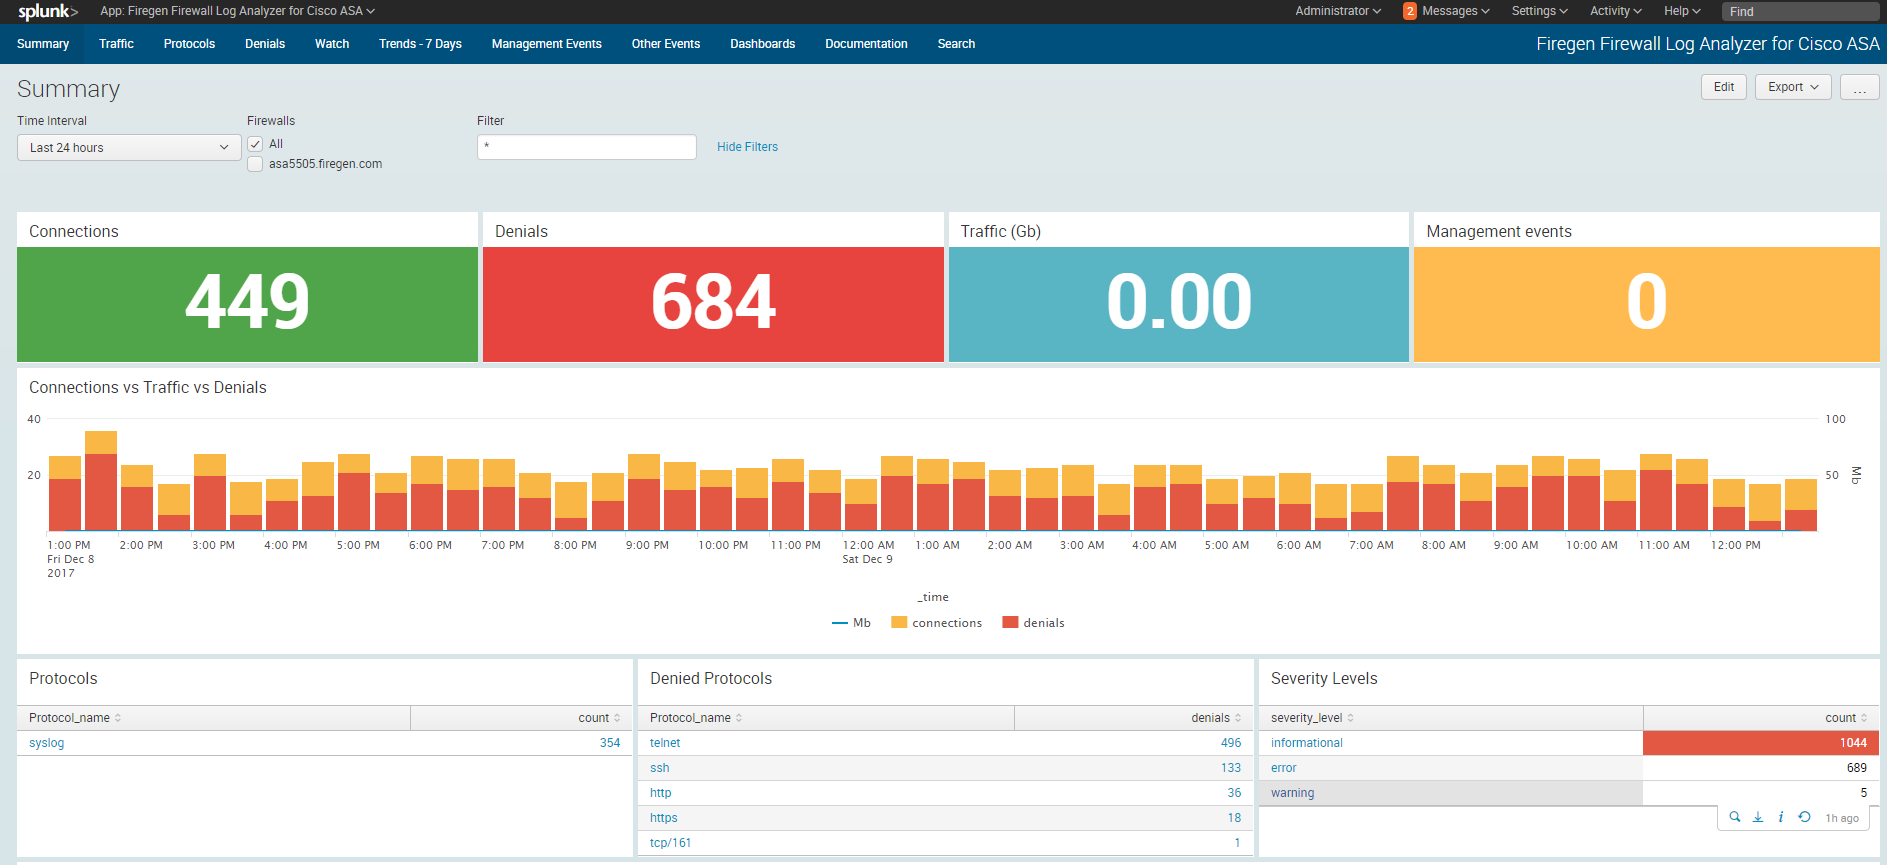Click the http denied protocol

click(660, 793)
